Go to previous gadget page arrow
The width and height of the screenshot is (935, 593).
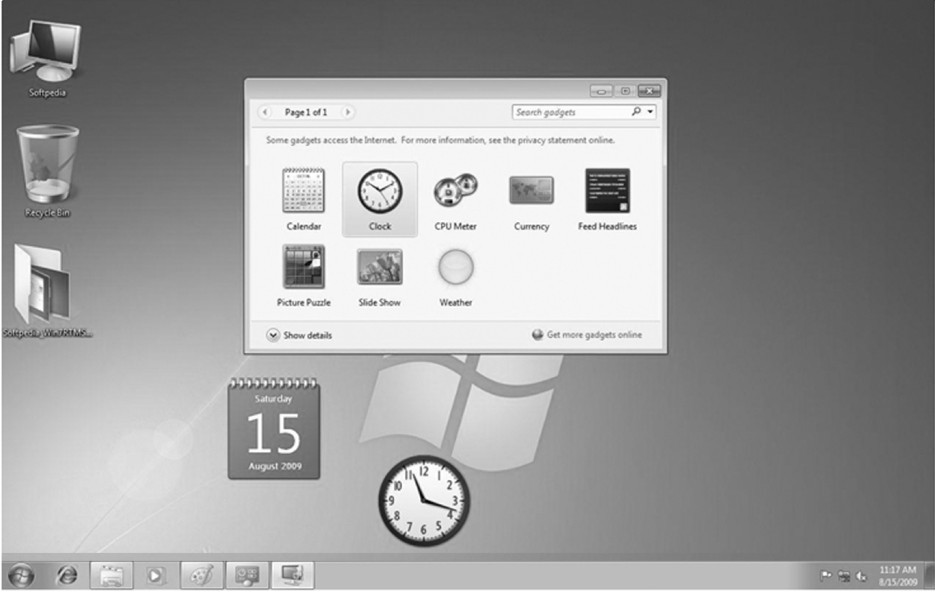tap(265, 112)
